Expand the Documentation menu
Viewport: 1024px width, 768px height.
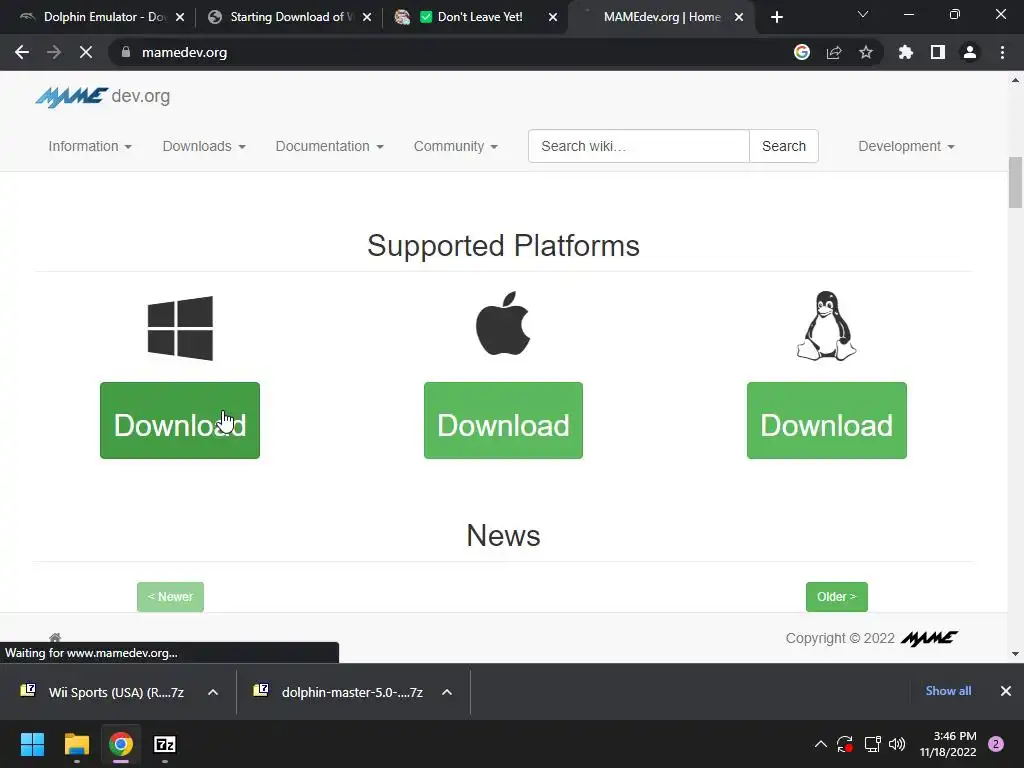pos(329,146)
